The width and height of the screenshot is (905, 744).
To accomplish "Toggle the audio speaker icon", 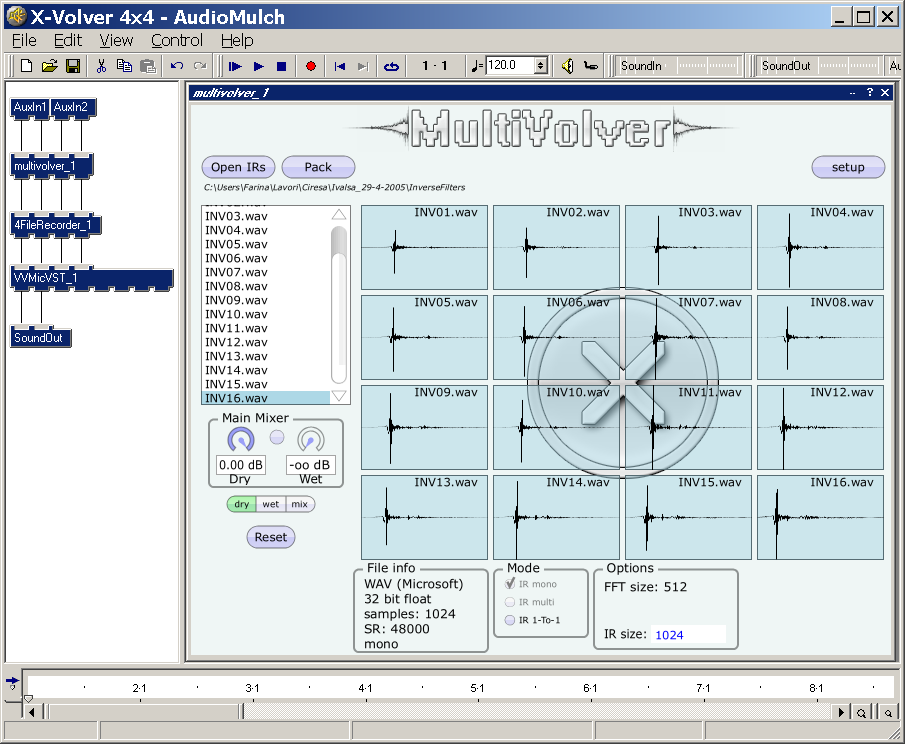I will pos(567,66).
